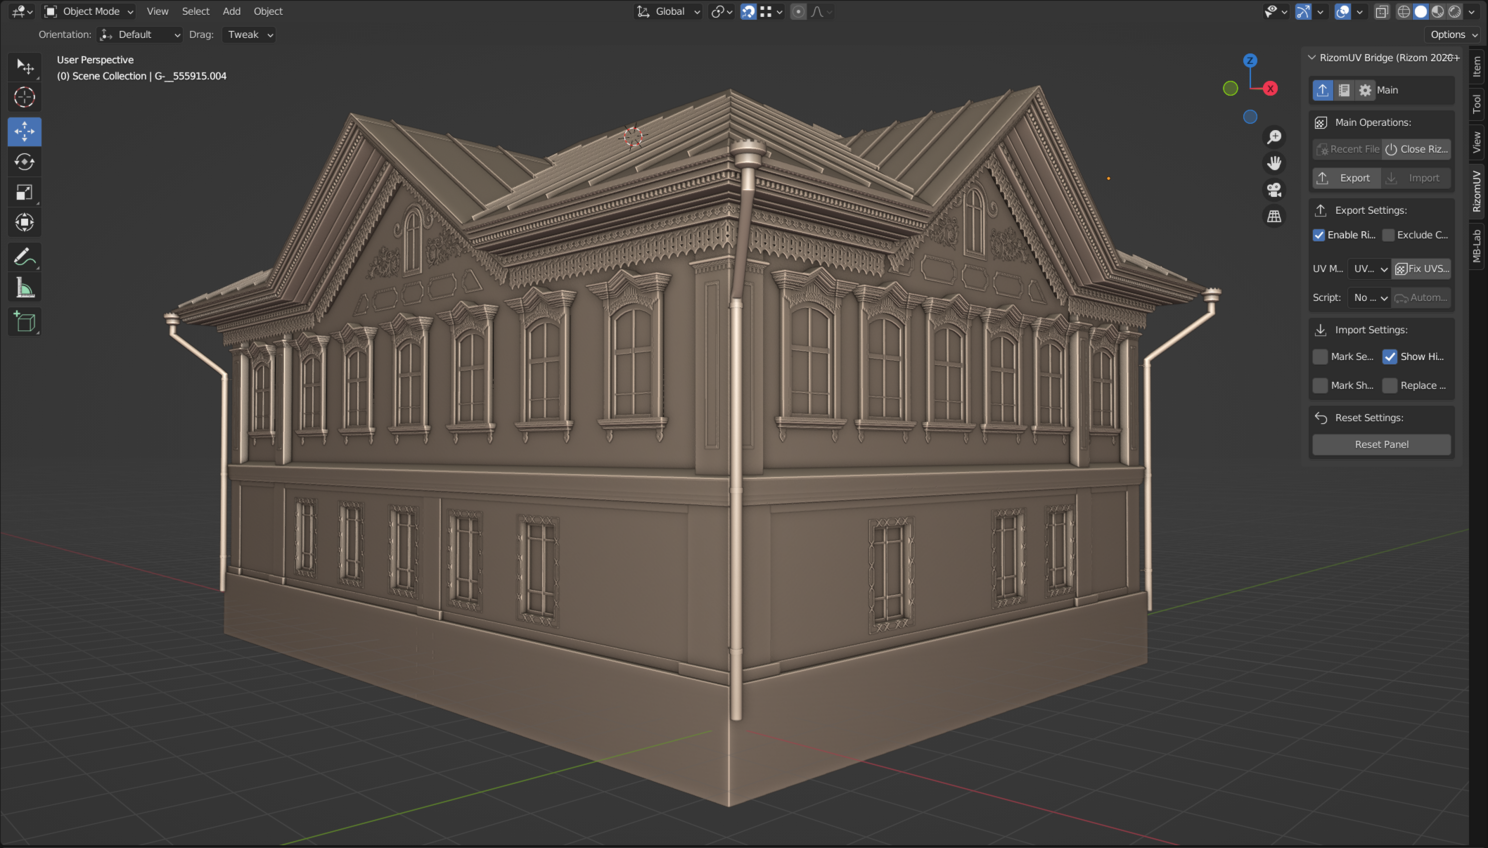Image resolution: width=1488 pixels, height=848 pixels.
Task: Toggle proportional editing button
Action: [x=798, y=12]
